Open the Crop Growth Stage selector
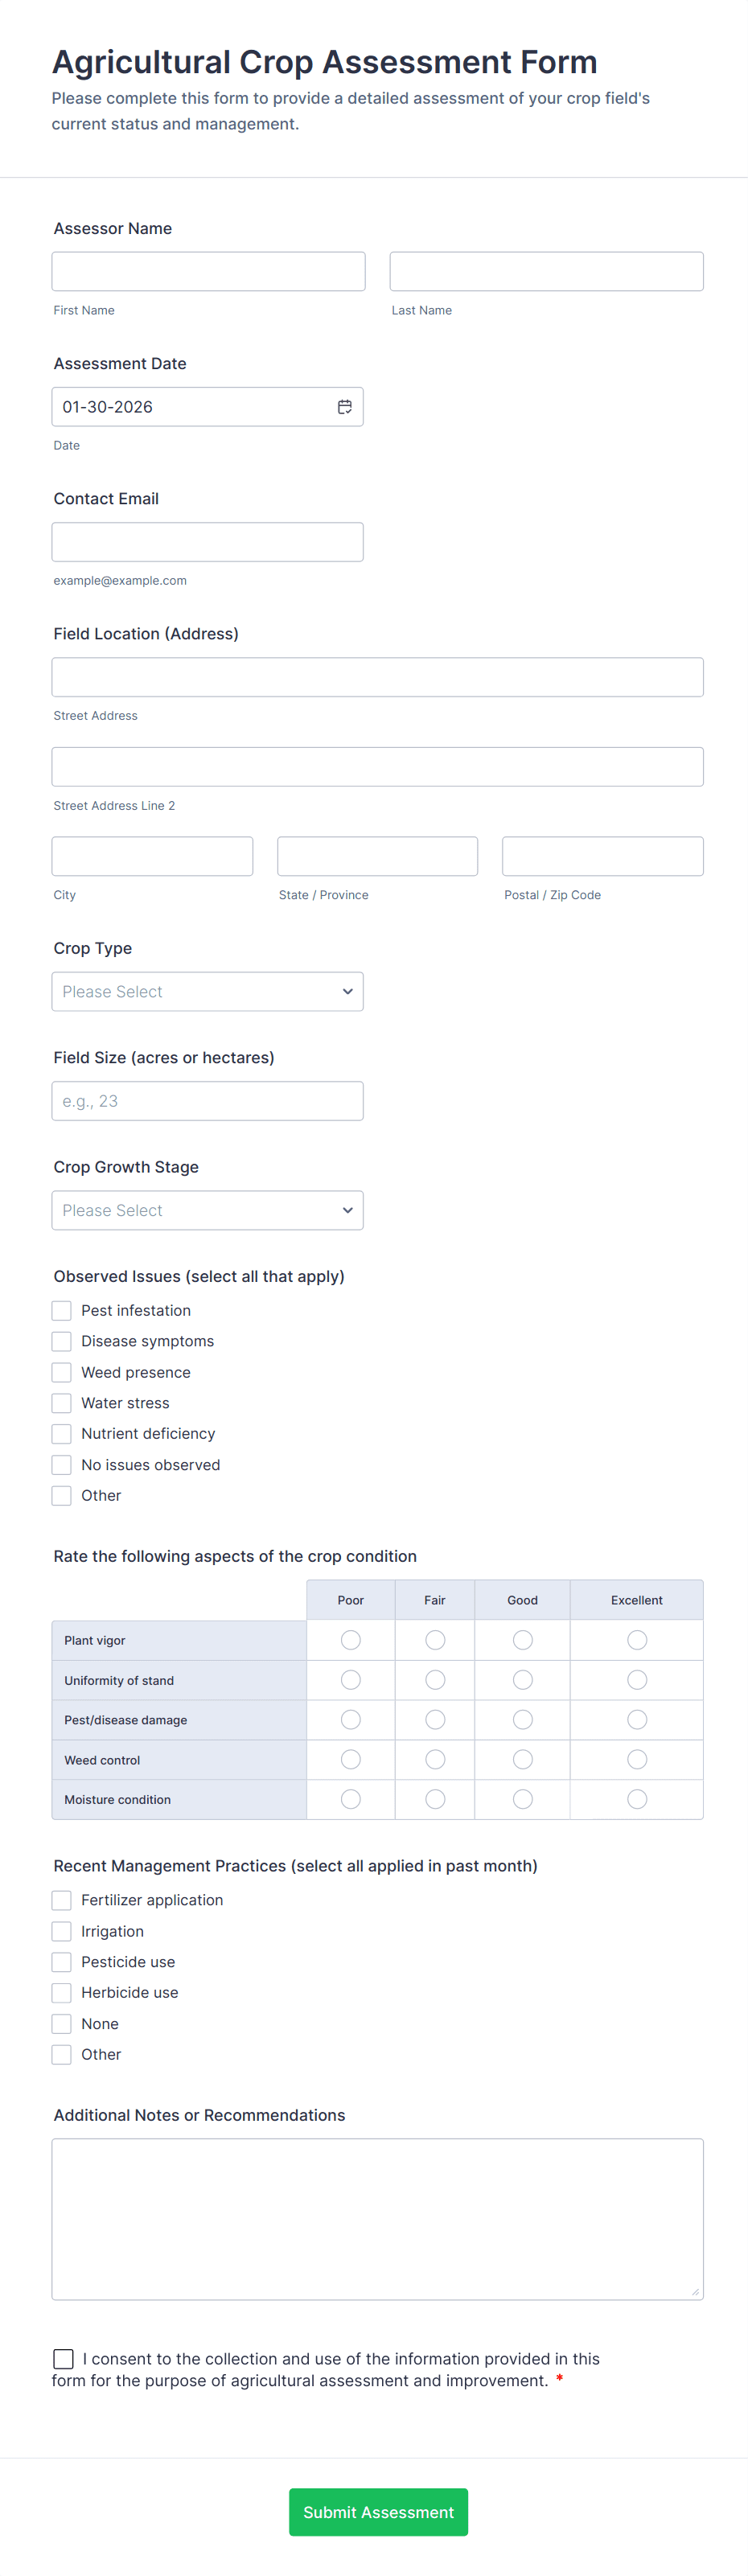Screen dimensions: 748x2576 coord(207,1210)
